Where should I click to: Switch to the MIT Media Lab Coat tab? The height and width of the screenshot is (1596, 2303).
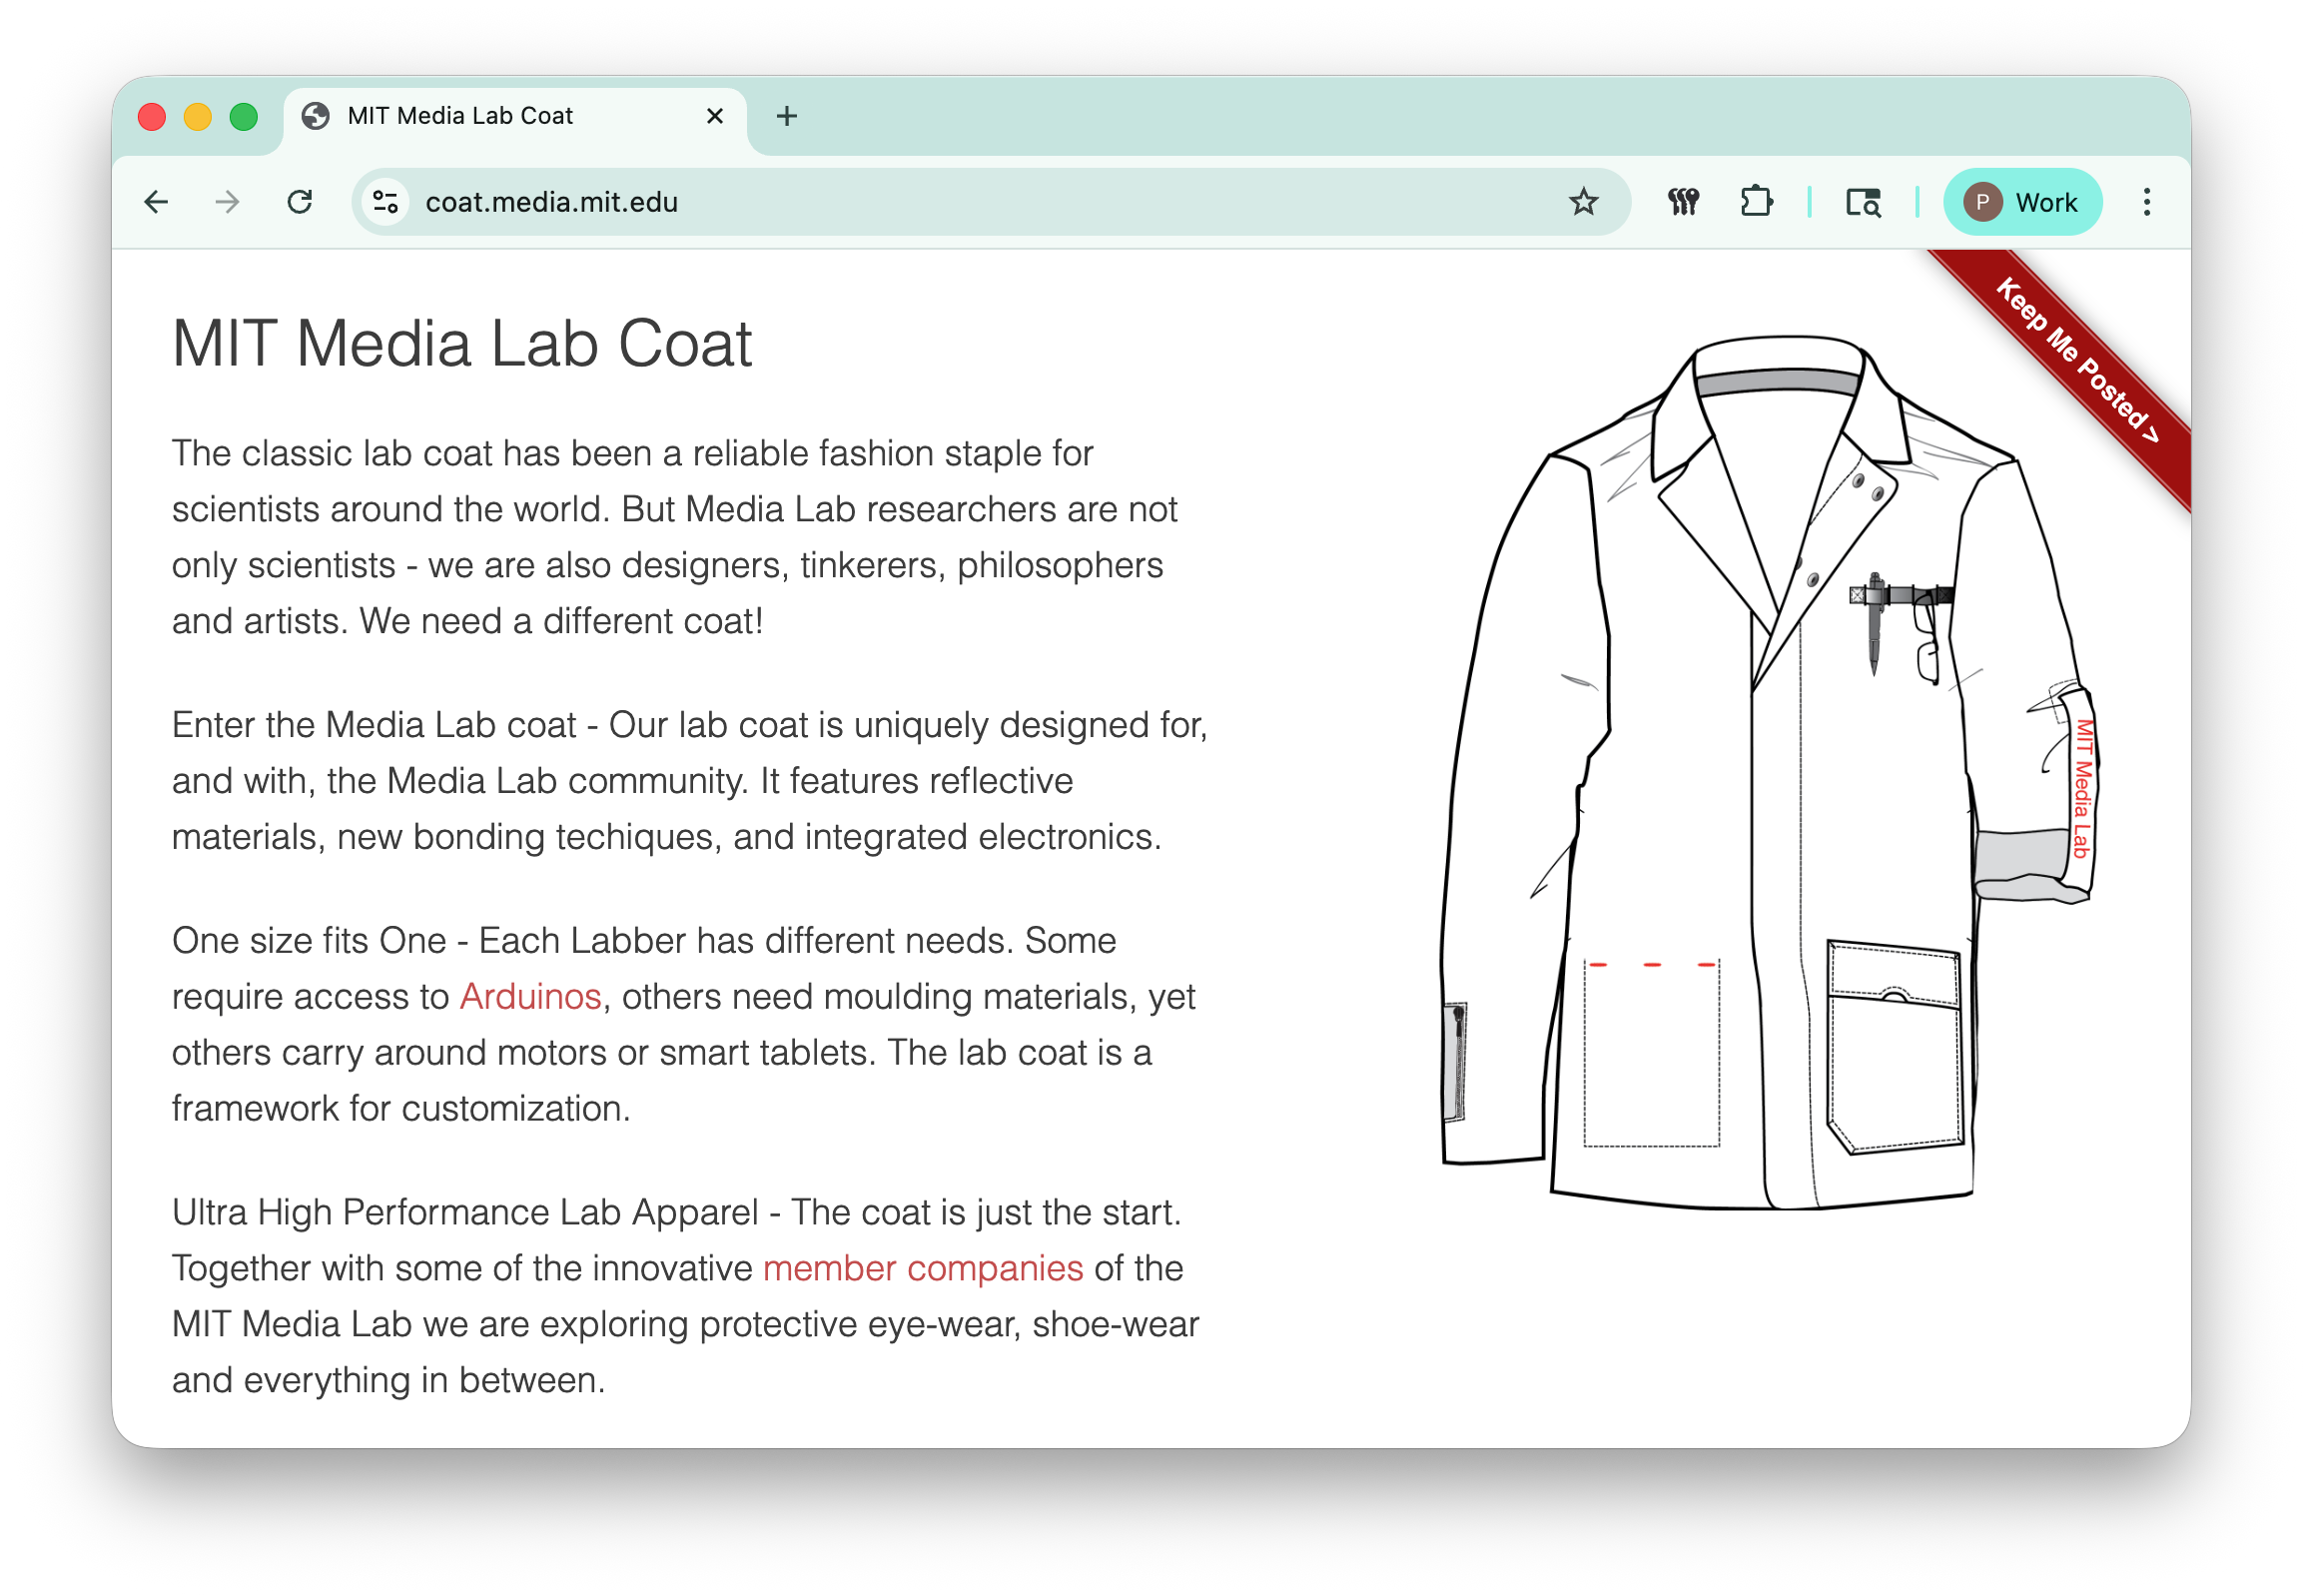tap(460, 115)
